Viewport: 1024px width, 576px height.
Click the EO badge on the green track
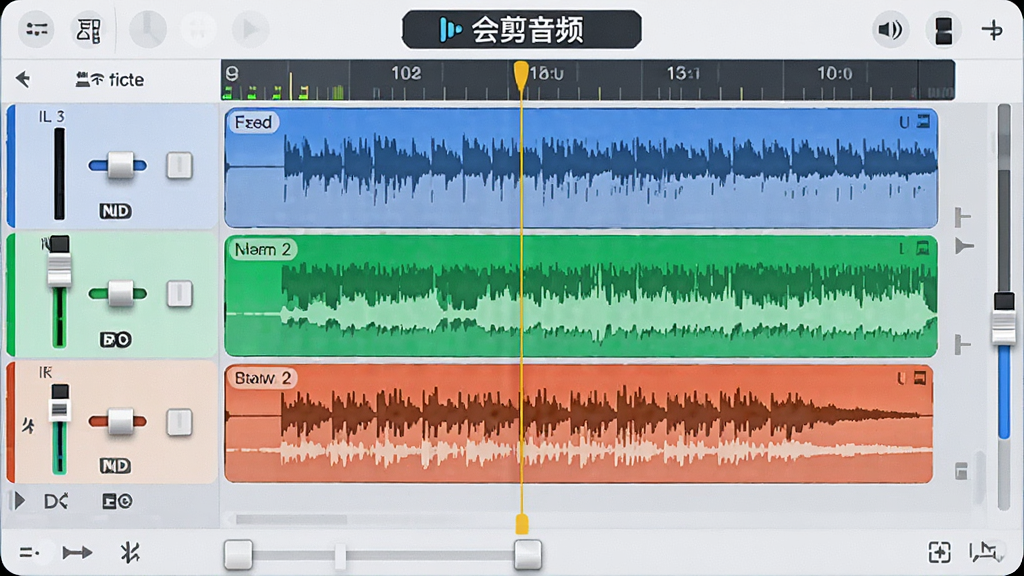click(x=116, y=340)
